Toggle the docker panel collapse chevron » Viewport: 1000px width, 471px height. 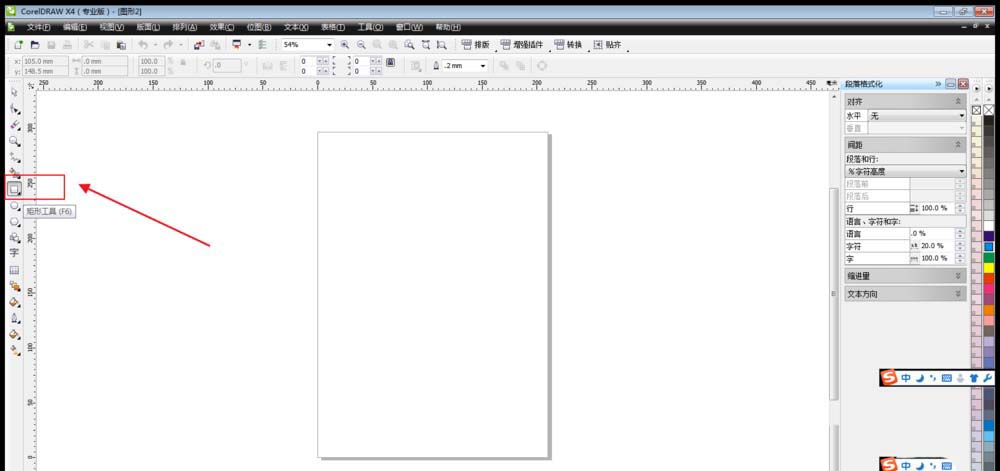[938, 84]
